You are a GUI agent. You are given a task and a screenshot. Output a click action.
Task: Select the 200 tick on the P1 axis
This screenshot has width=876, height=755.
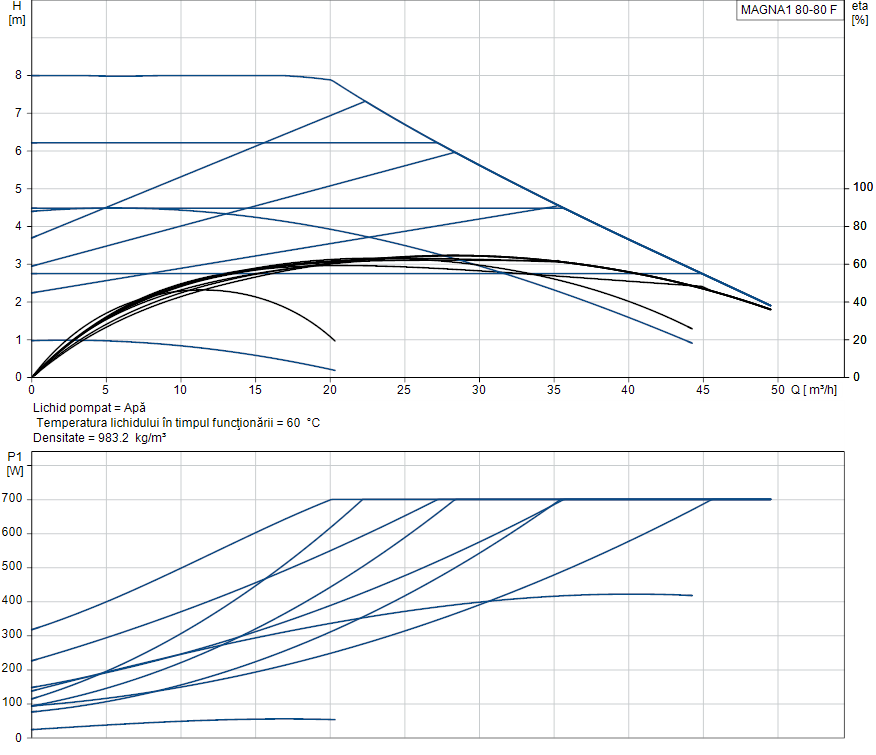[13, 669]
